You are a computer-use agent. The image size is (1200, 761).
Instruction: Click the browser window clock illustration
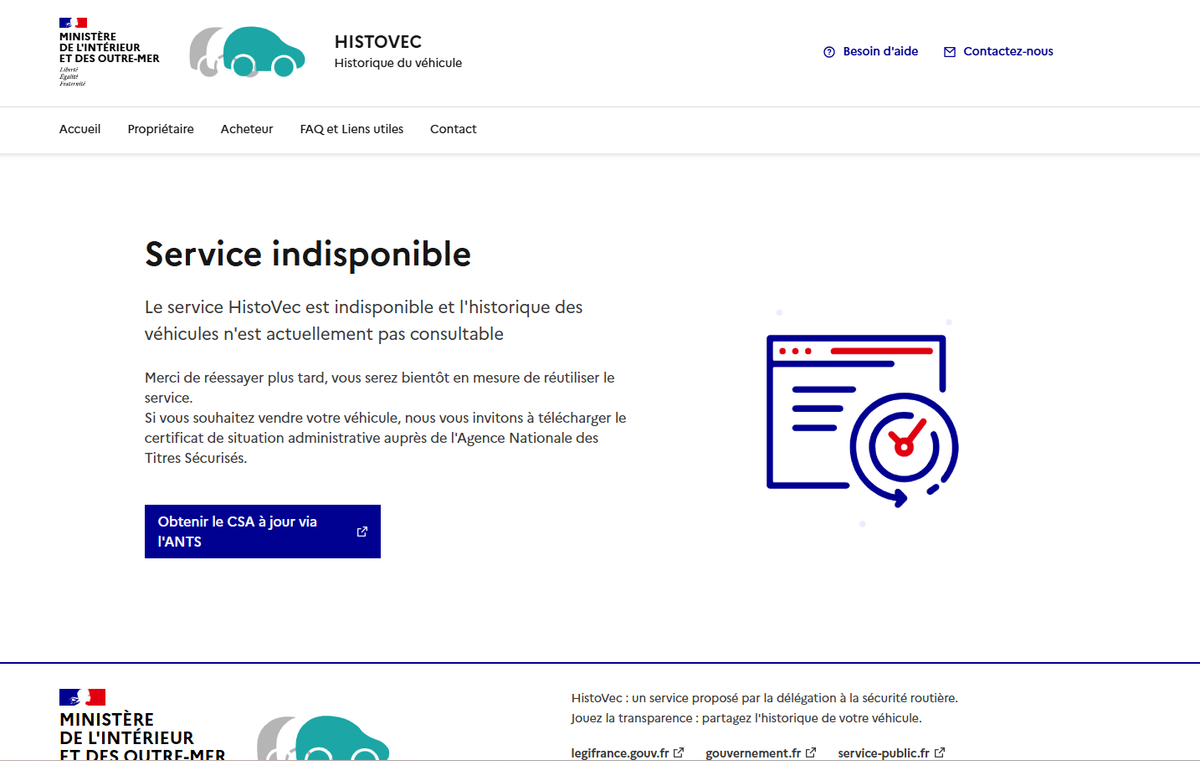861,417
